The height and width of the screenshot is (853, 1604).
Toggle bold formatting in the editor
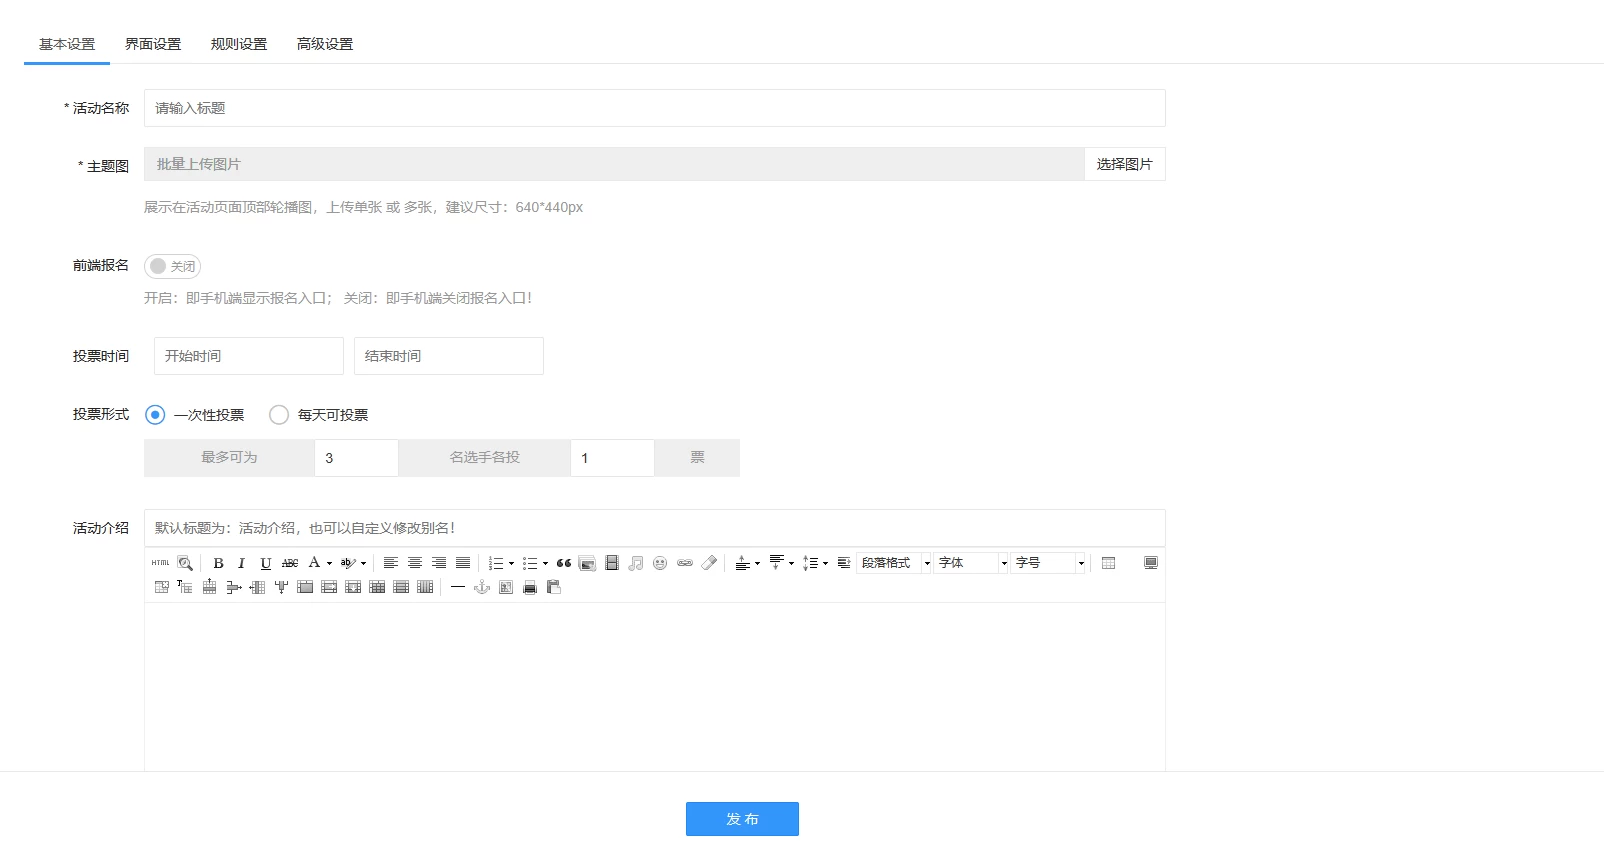(x=218, y=563)
